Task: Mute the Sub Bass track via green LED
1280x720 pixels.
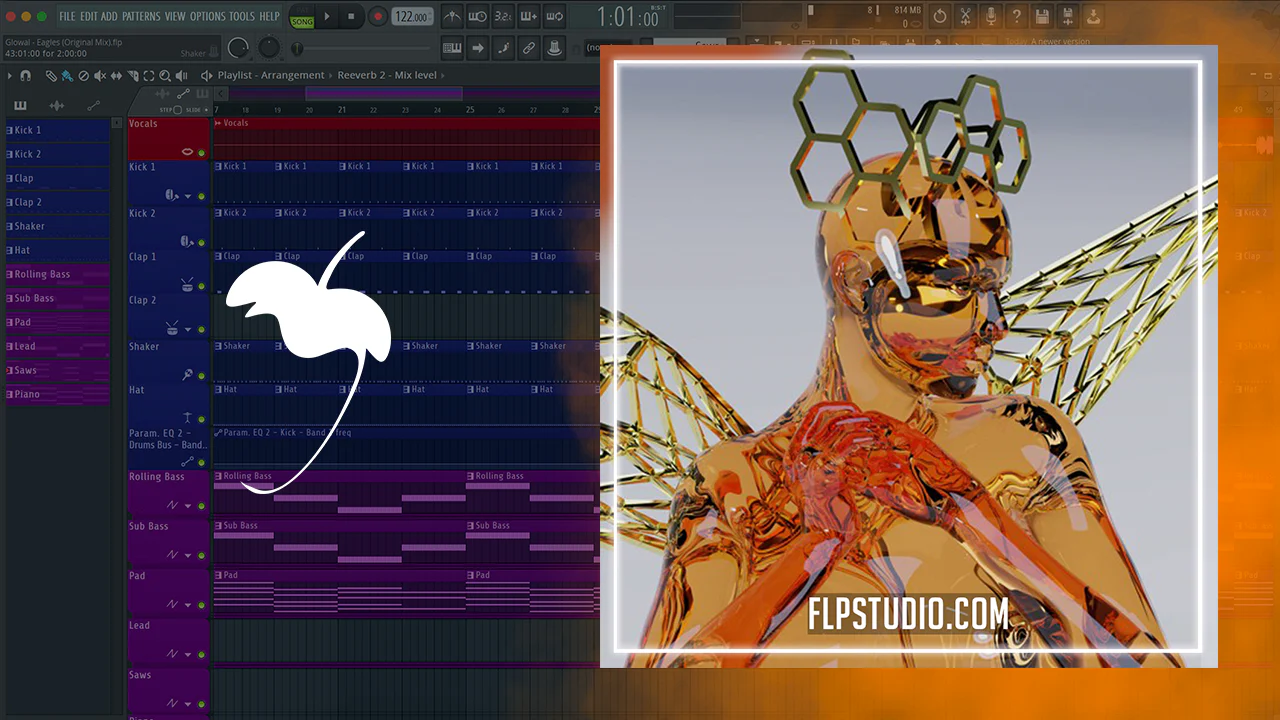Action: point(201,555)
